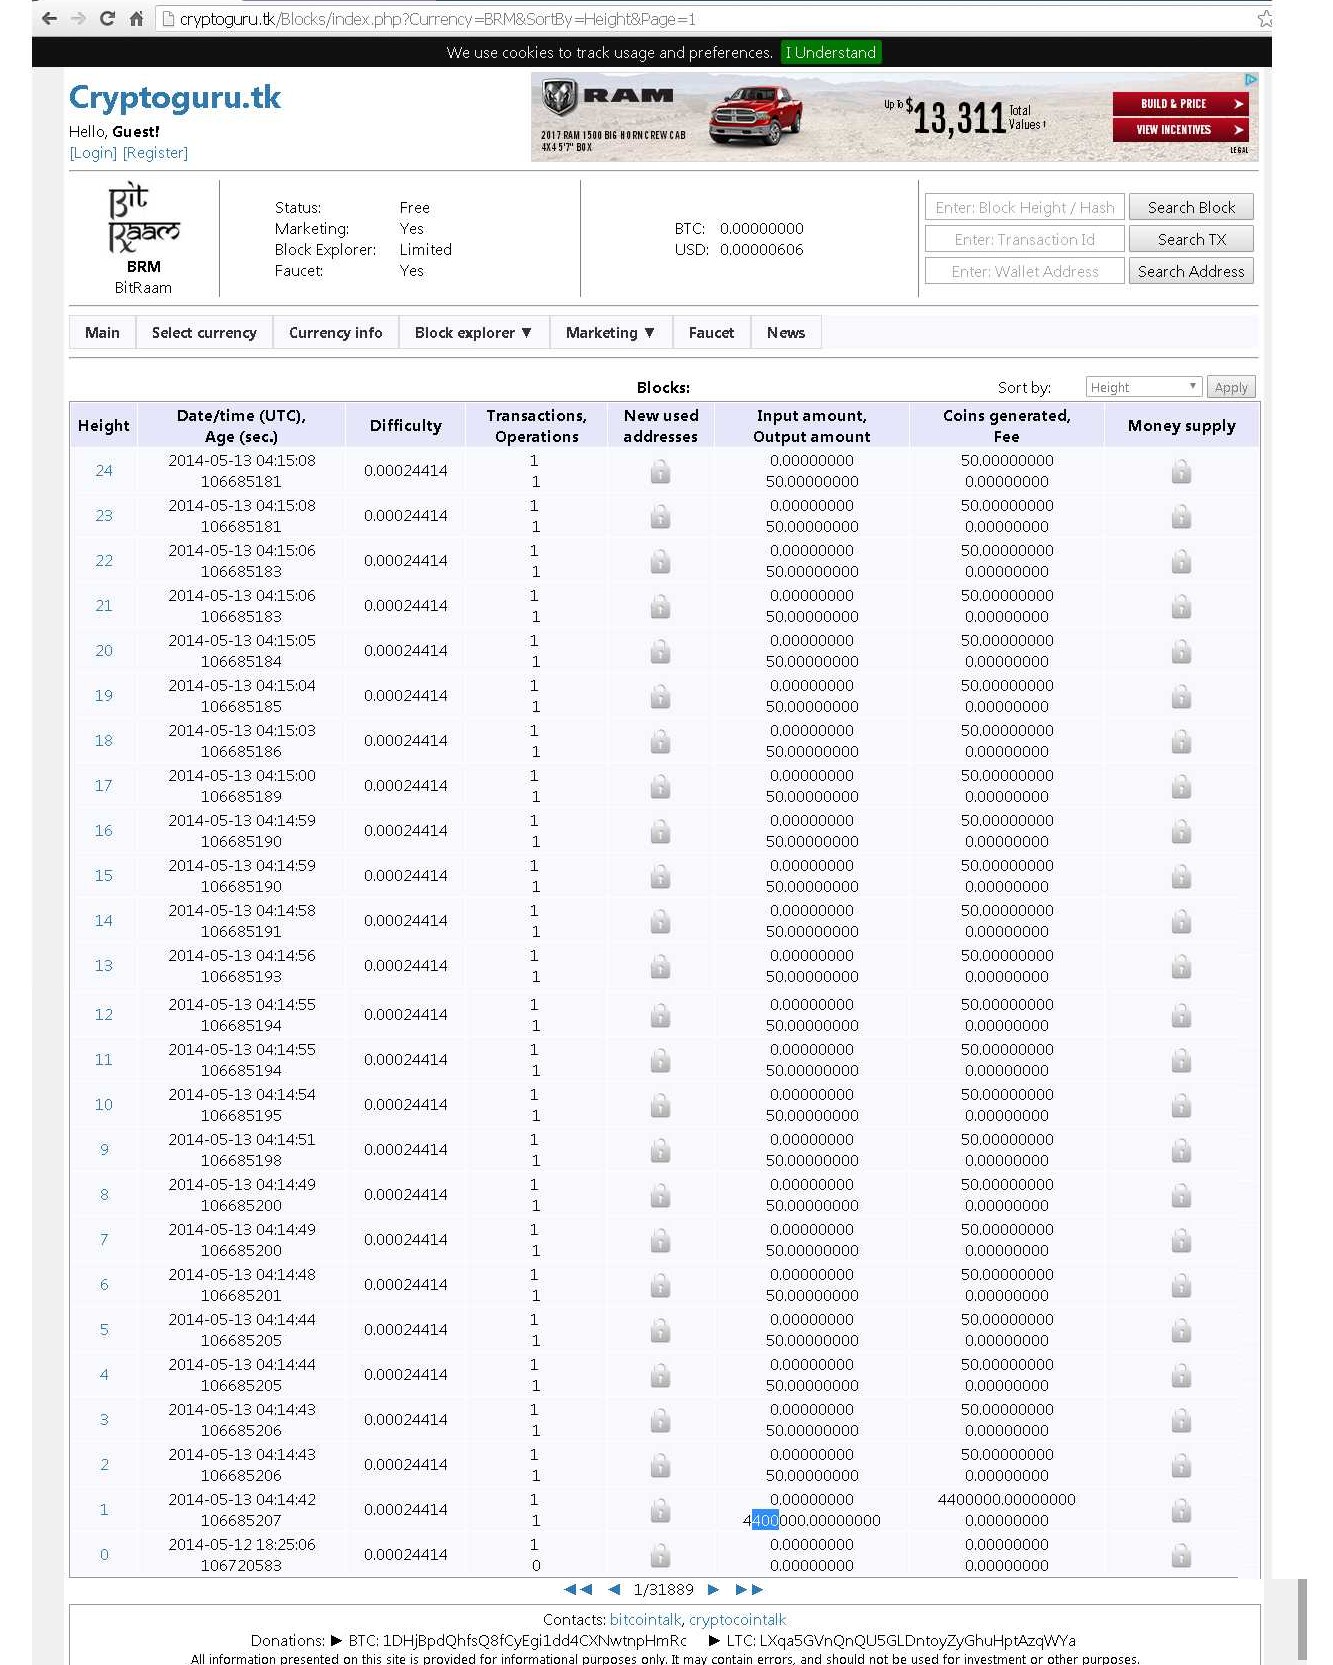Image resolution: width=1333 pixels, height=1665 pixels.
Task: Open block height 19 link
Action: click(x=103, y=695)
